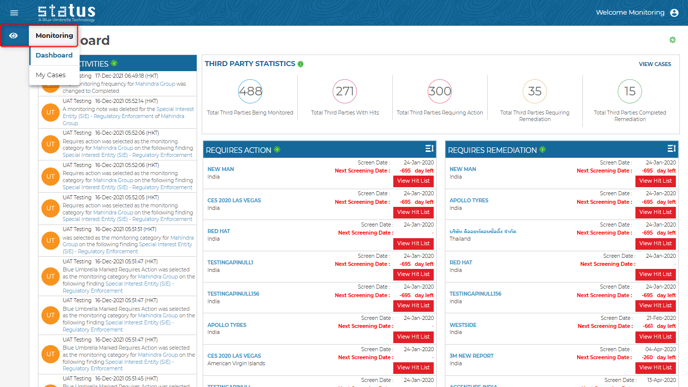
Task: Open NEW MAN in Requires Remediation list
Action: coord(463,169)
